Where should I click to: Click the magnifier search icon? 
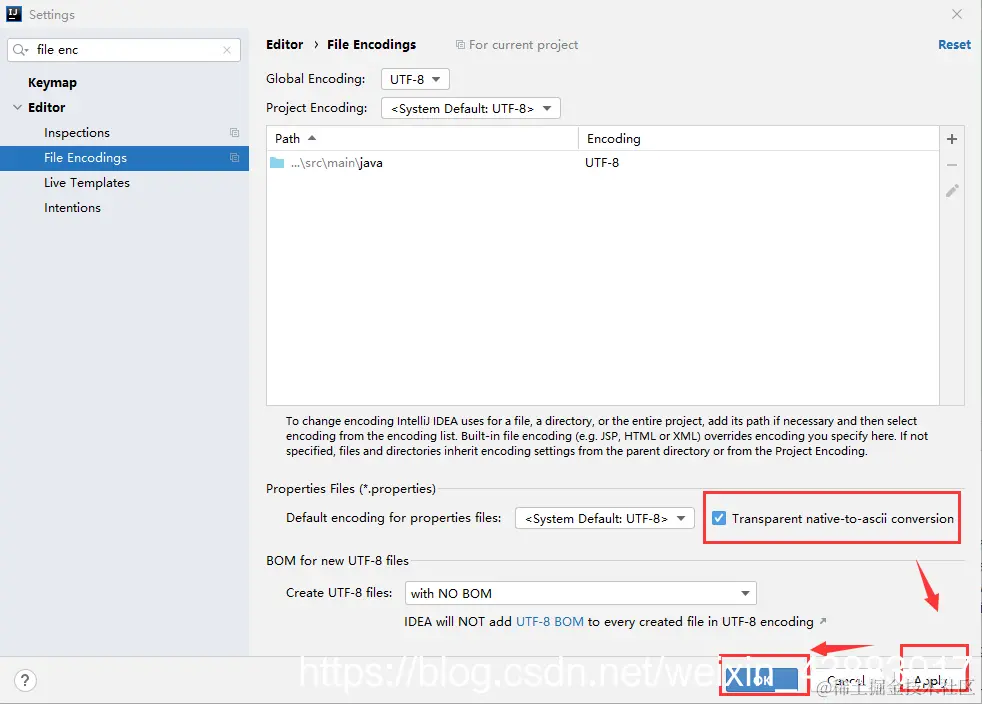(x=20, y=49)
